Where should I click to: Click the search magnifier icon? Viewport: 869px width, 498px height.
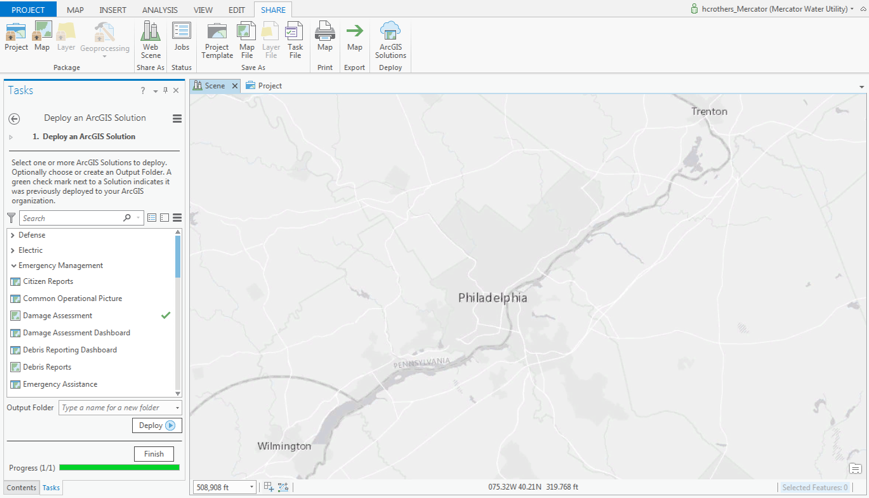(127, 218)
